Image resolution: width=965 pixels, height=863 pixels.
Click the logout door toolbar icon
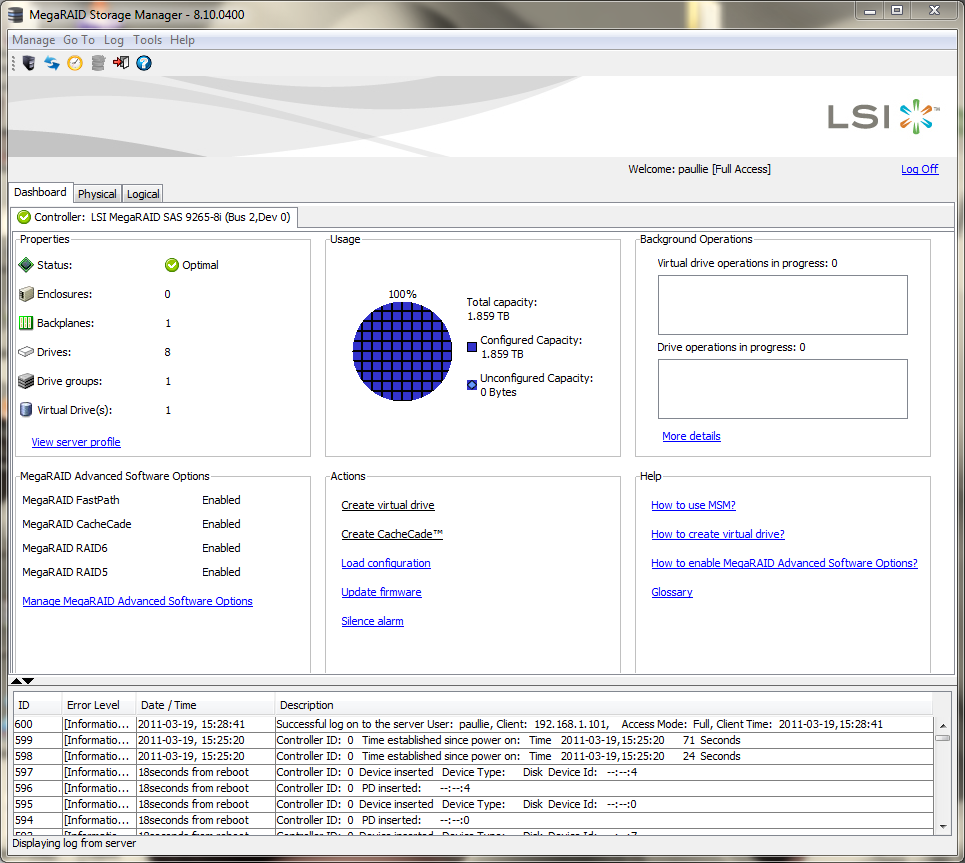coord(121,63)
